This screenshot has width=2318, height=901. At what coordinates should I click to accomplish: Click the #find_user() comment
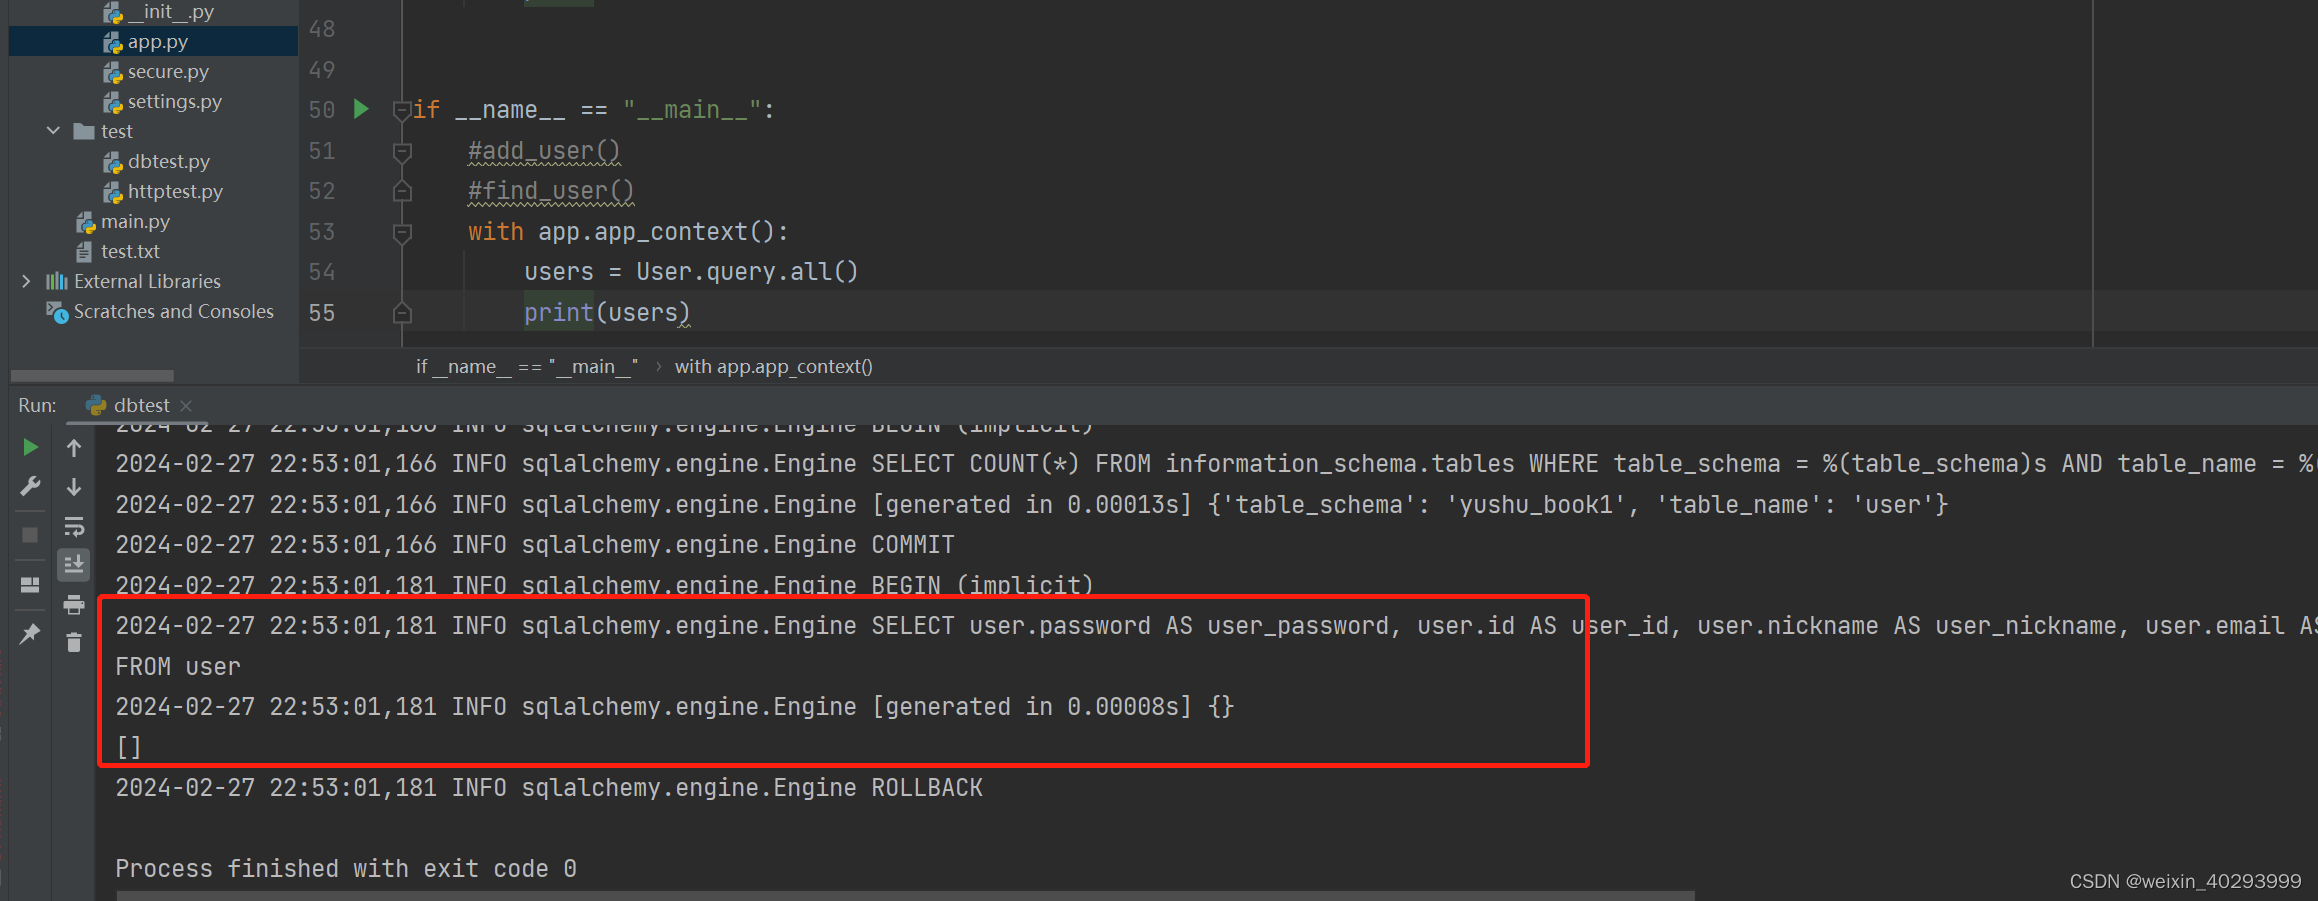coord(551,191)
